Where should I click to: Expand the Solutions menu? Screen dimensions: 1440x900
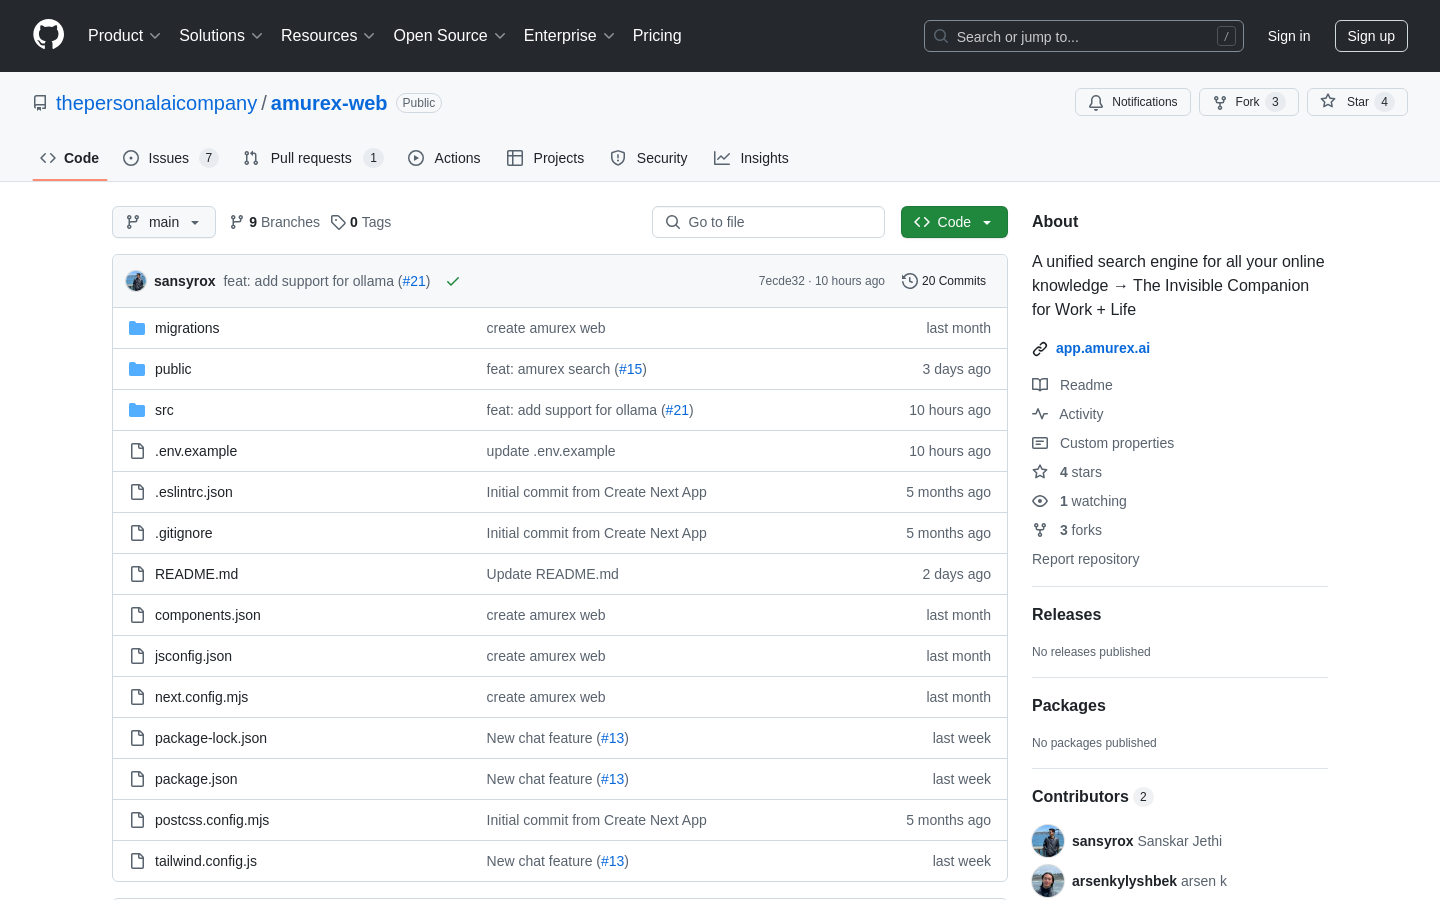tap(221, 36)
